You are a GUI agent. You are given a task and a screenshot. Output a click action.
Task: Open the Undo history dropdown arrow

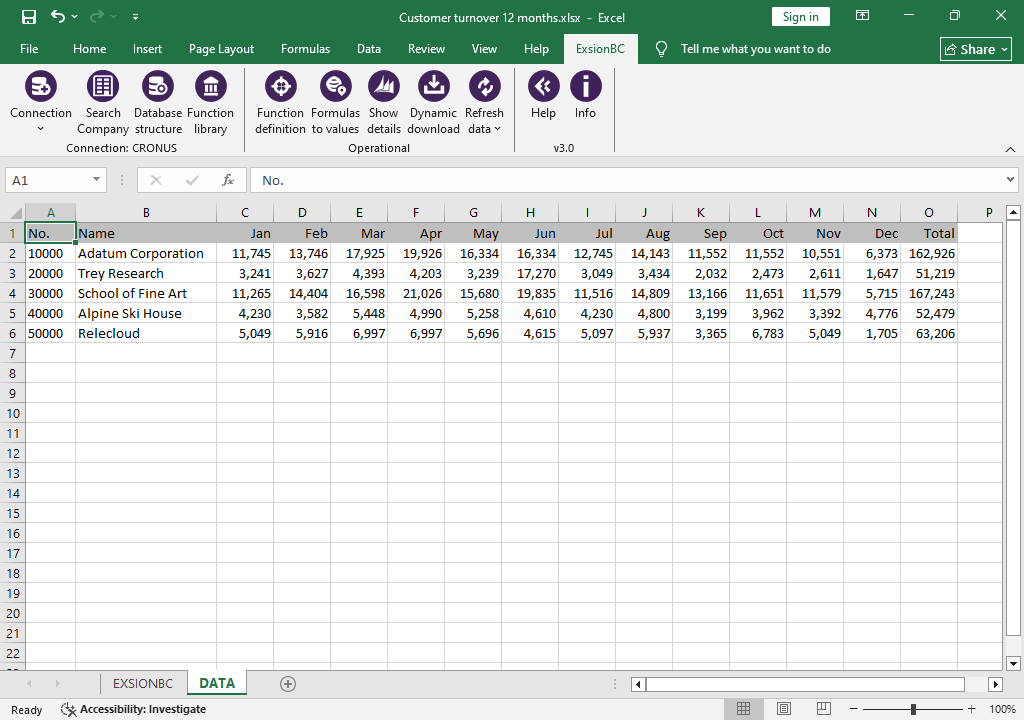pyautogui.click(x=74, y=16)
